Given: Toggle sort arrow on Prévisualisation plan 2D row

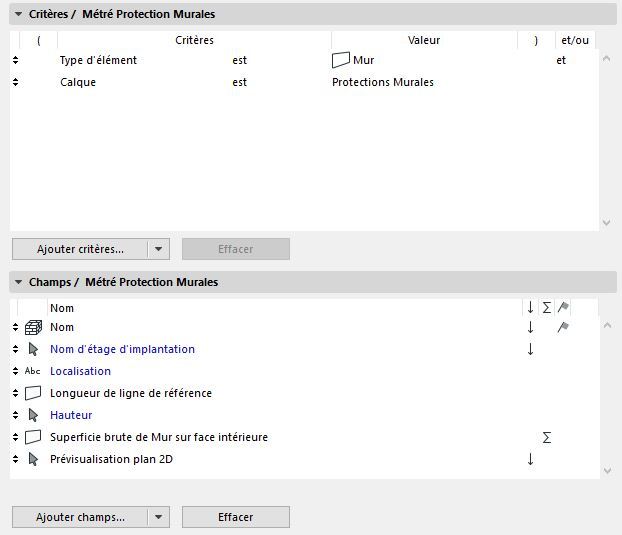Looking at the screenshot, I should point(530,459).
